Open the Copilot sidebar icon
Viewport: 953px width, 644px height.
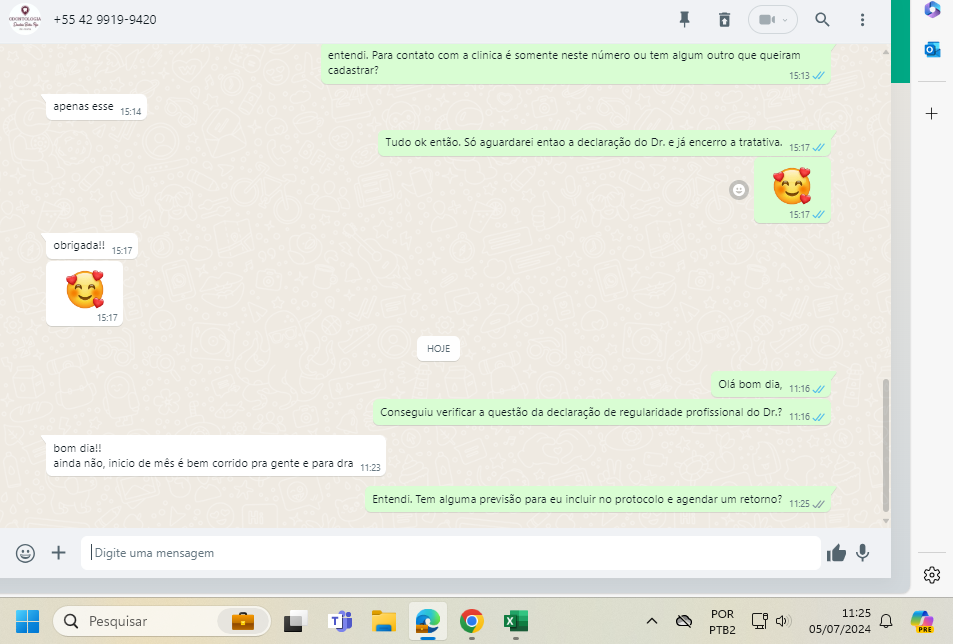point(932,10)
